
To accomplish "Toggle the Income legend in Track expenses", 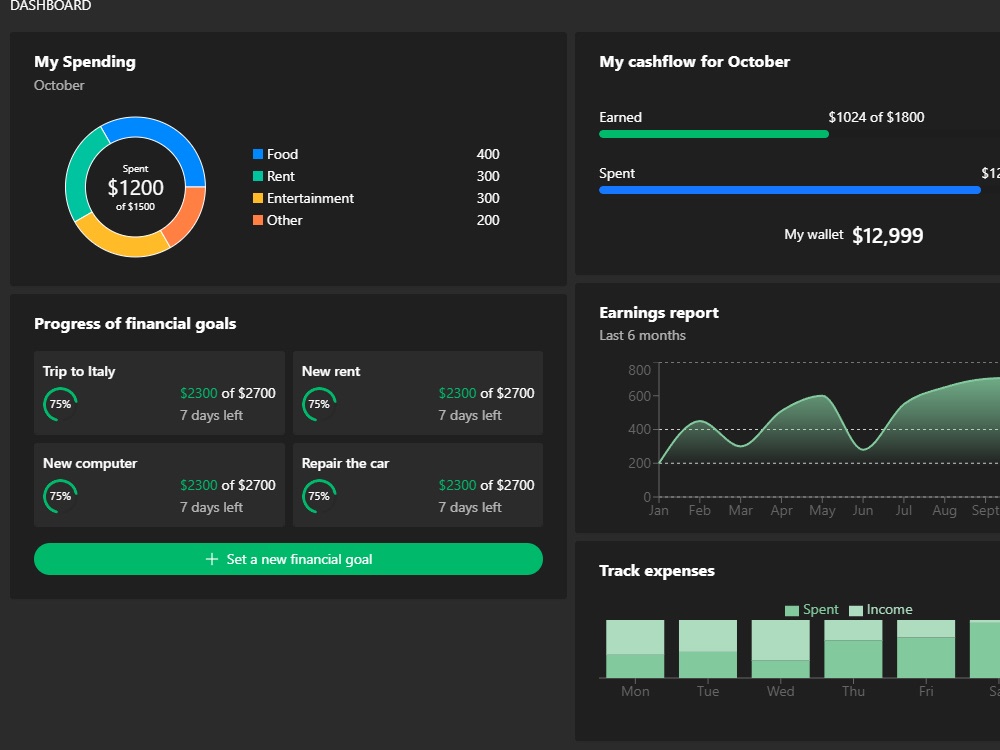I will pyautogui.click(x=881, y=610).
